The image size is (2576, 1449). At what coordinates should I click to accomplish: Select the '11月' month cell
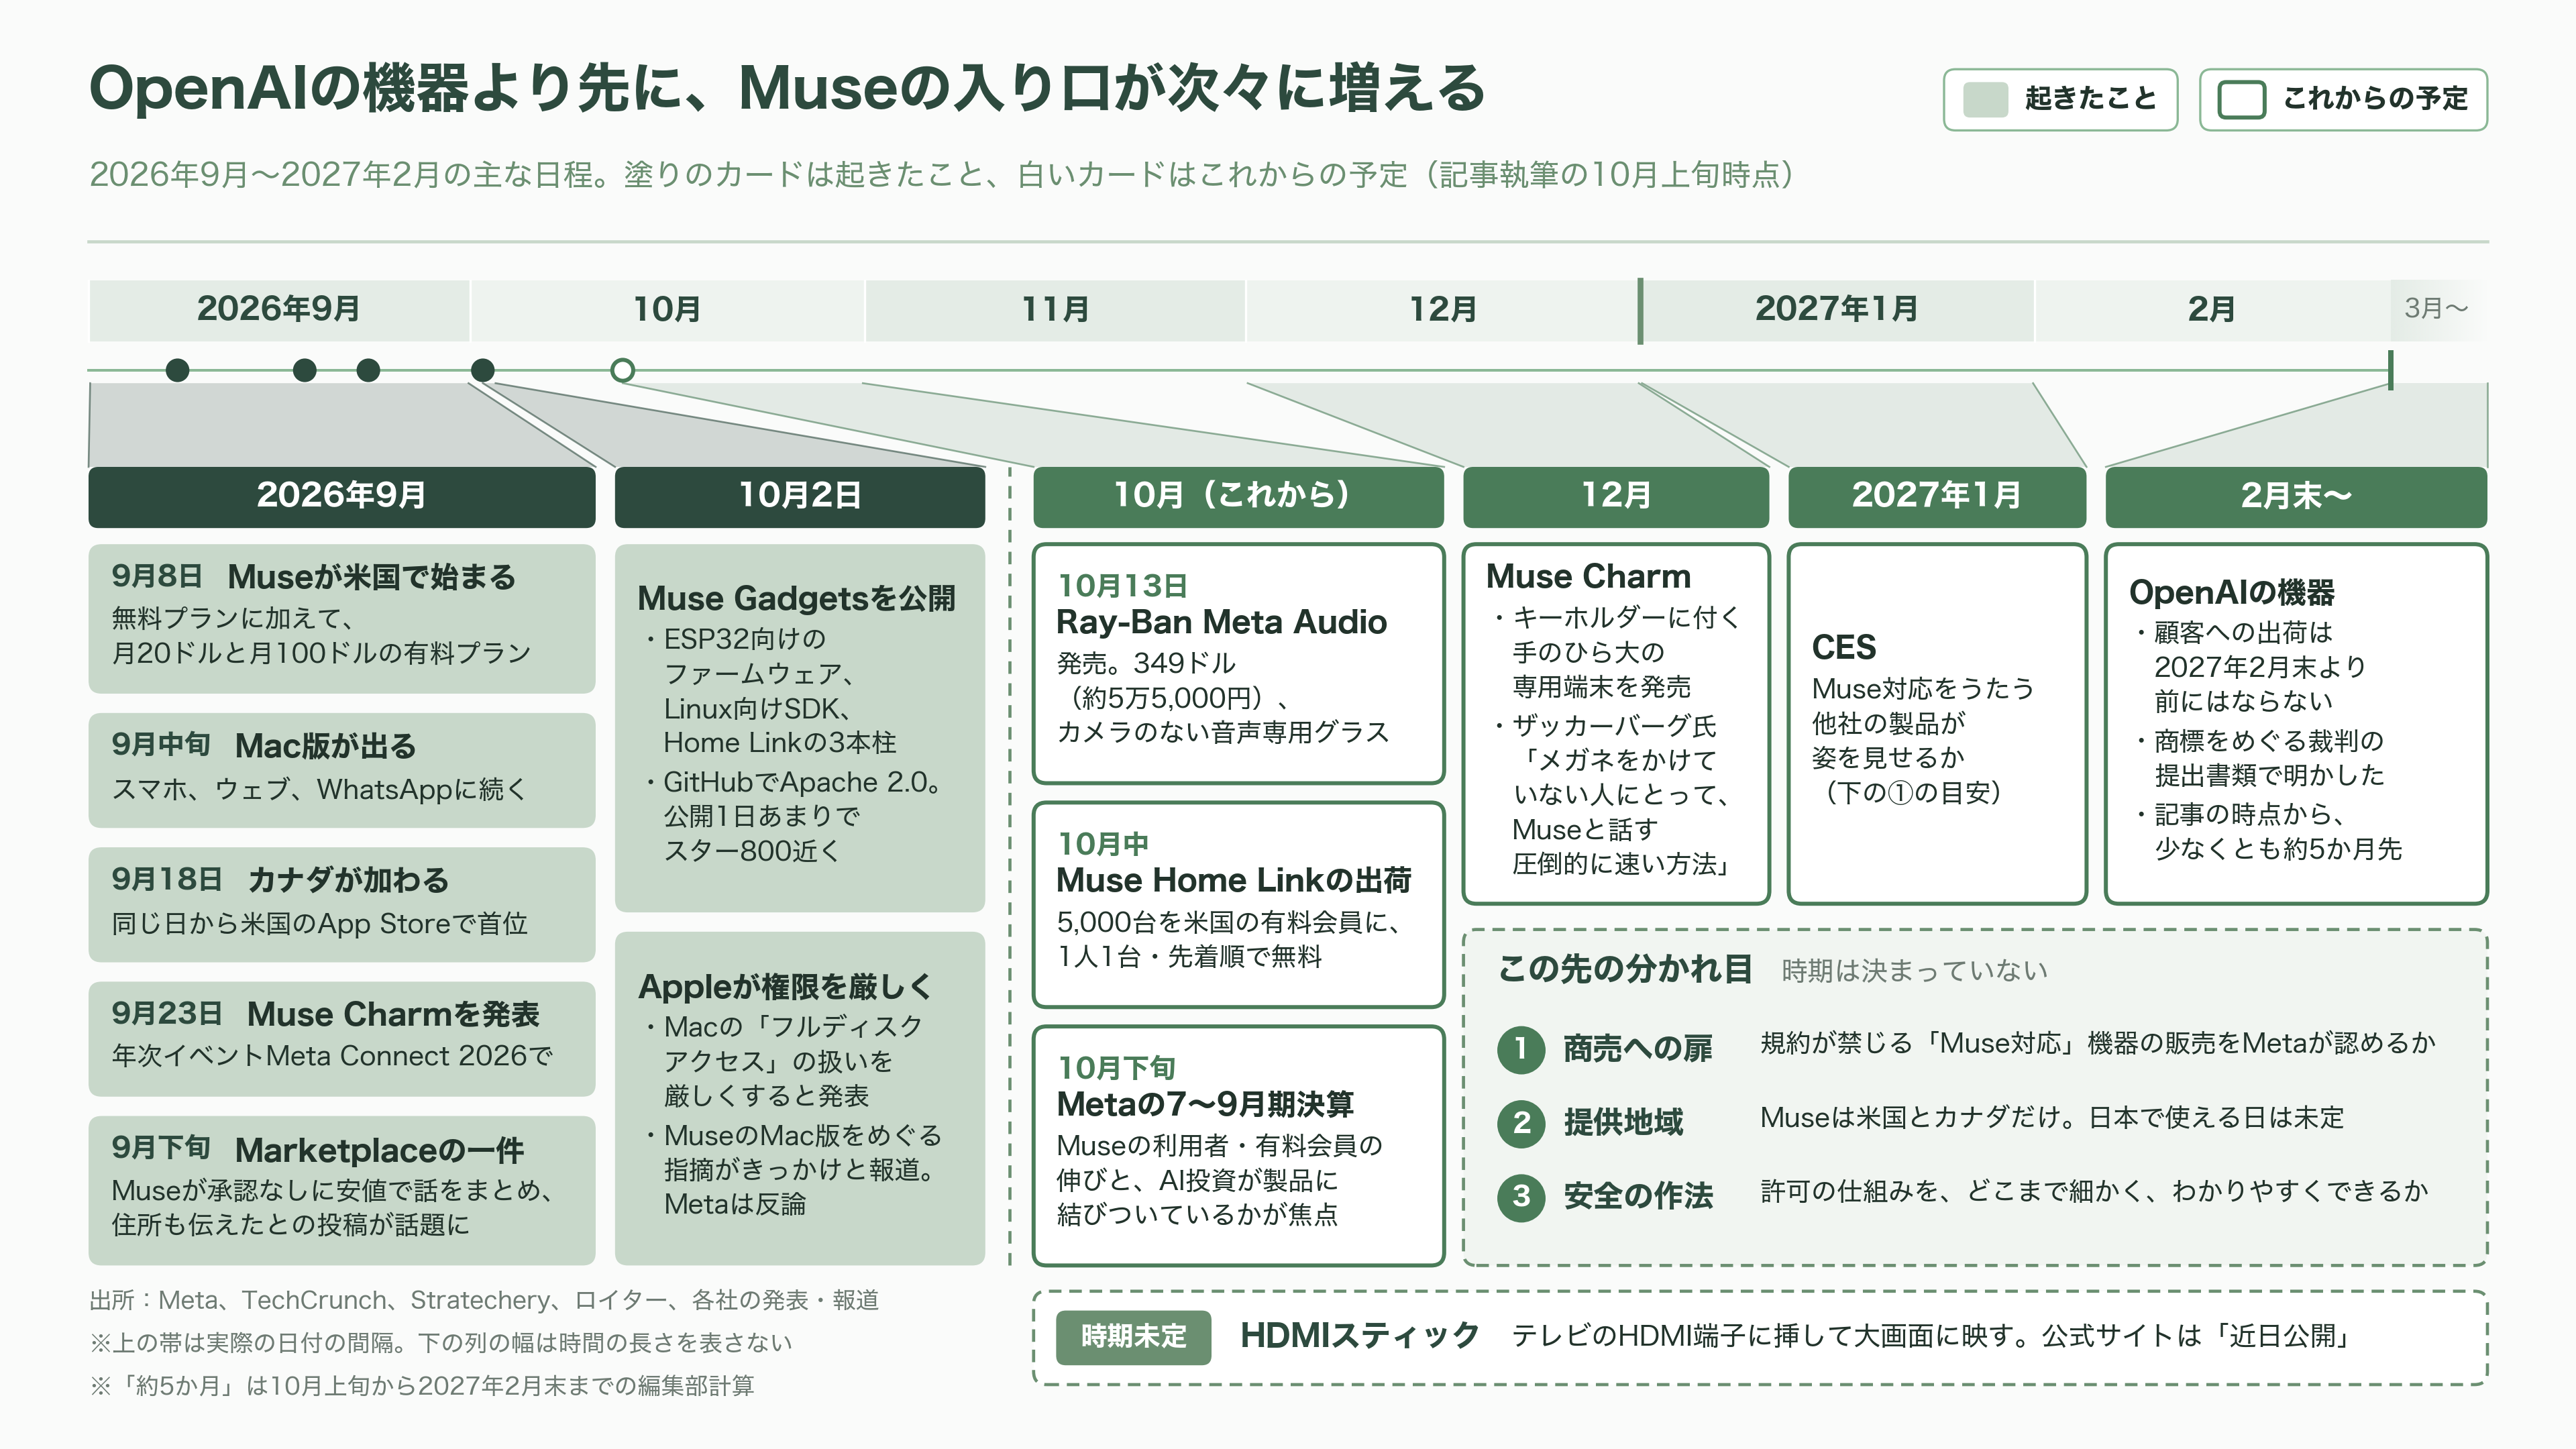tap(1055, 310)
